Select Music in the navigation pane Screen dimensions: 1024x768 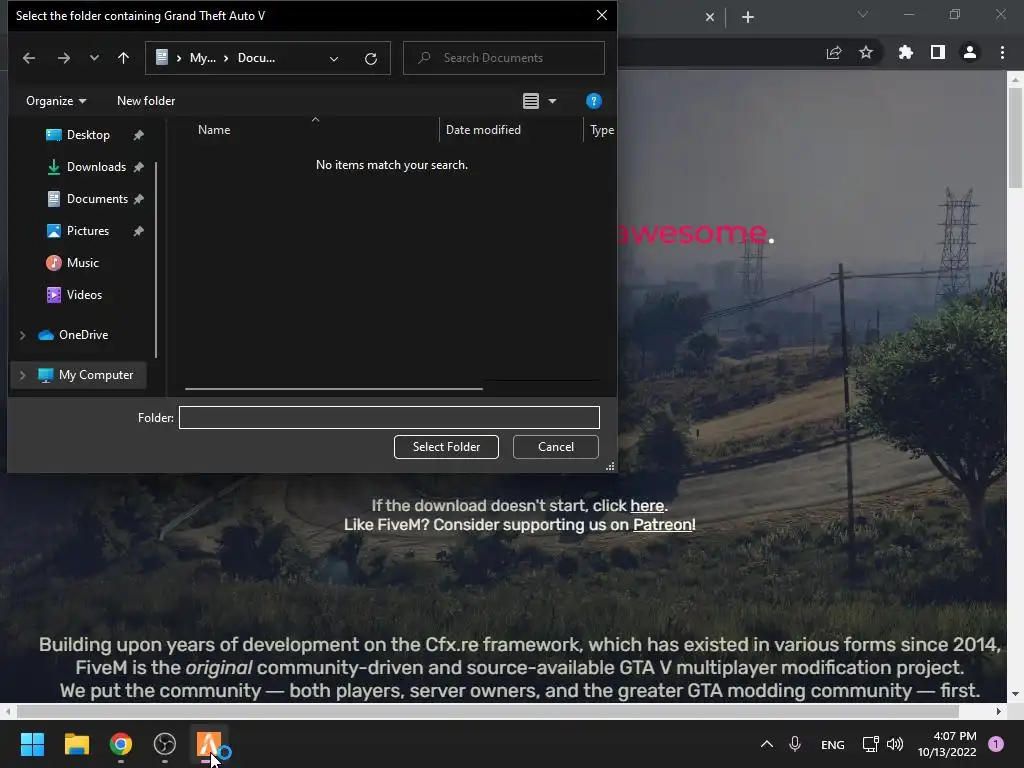pos(82,263)
